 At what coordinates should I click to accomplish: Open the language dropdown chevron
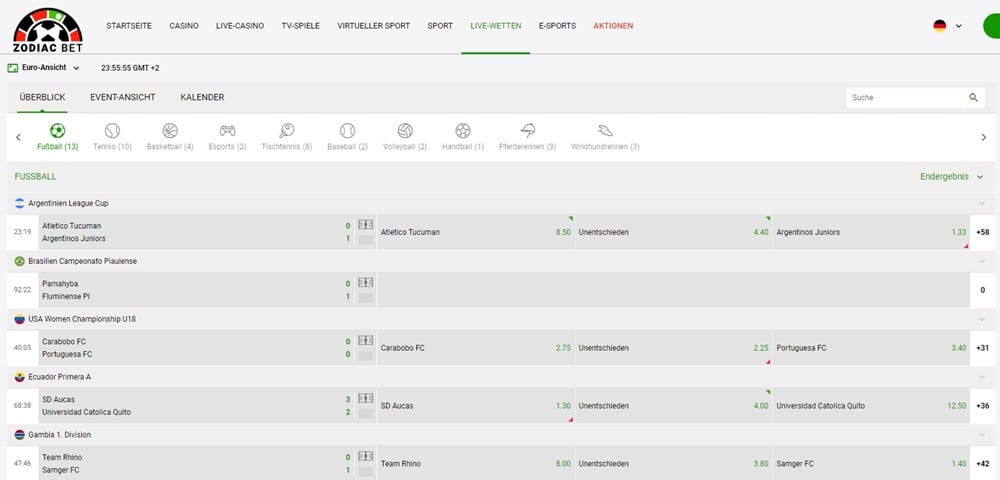coord(958,27)
